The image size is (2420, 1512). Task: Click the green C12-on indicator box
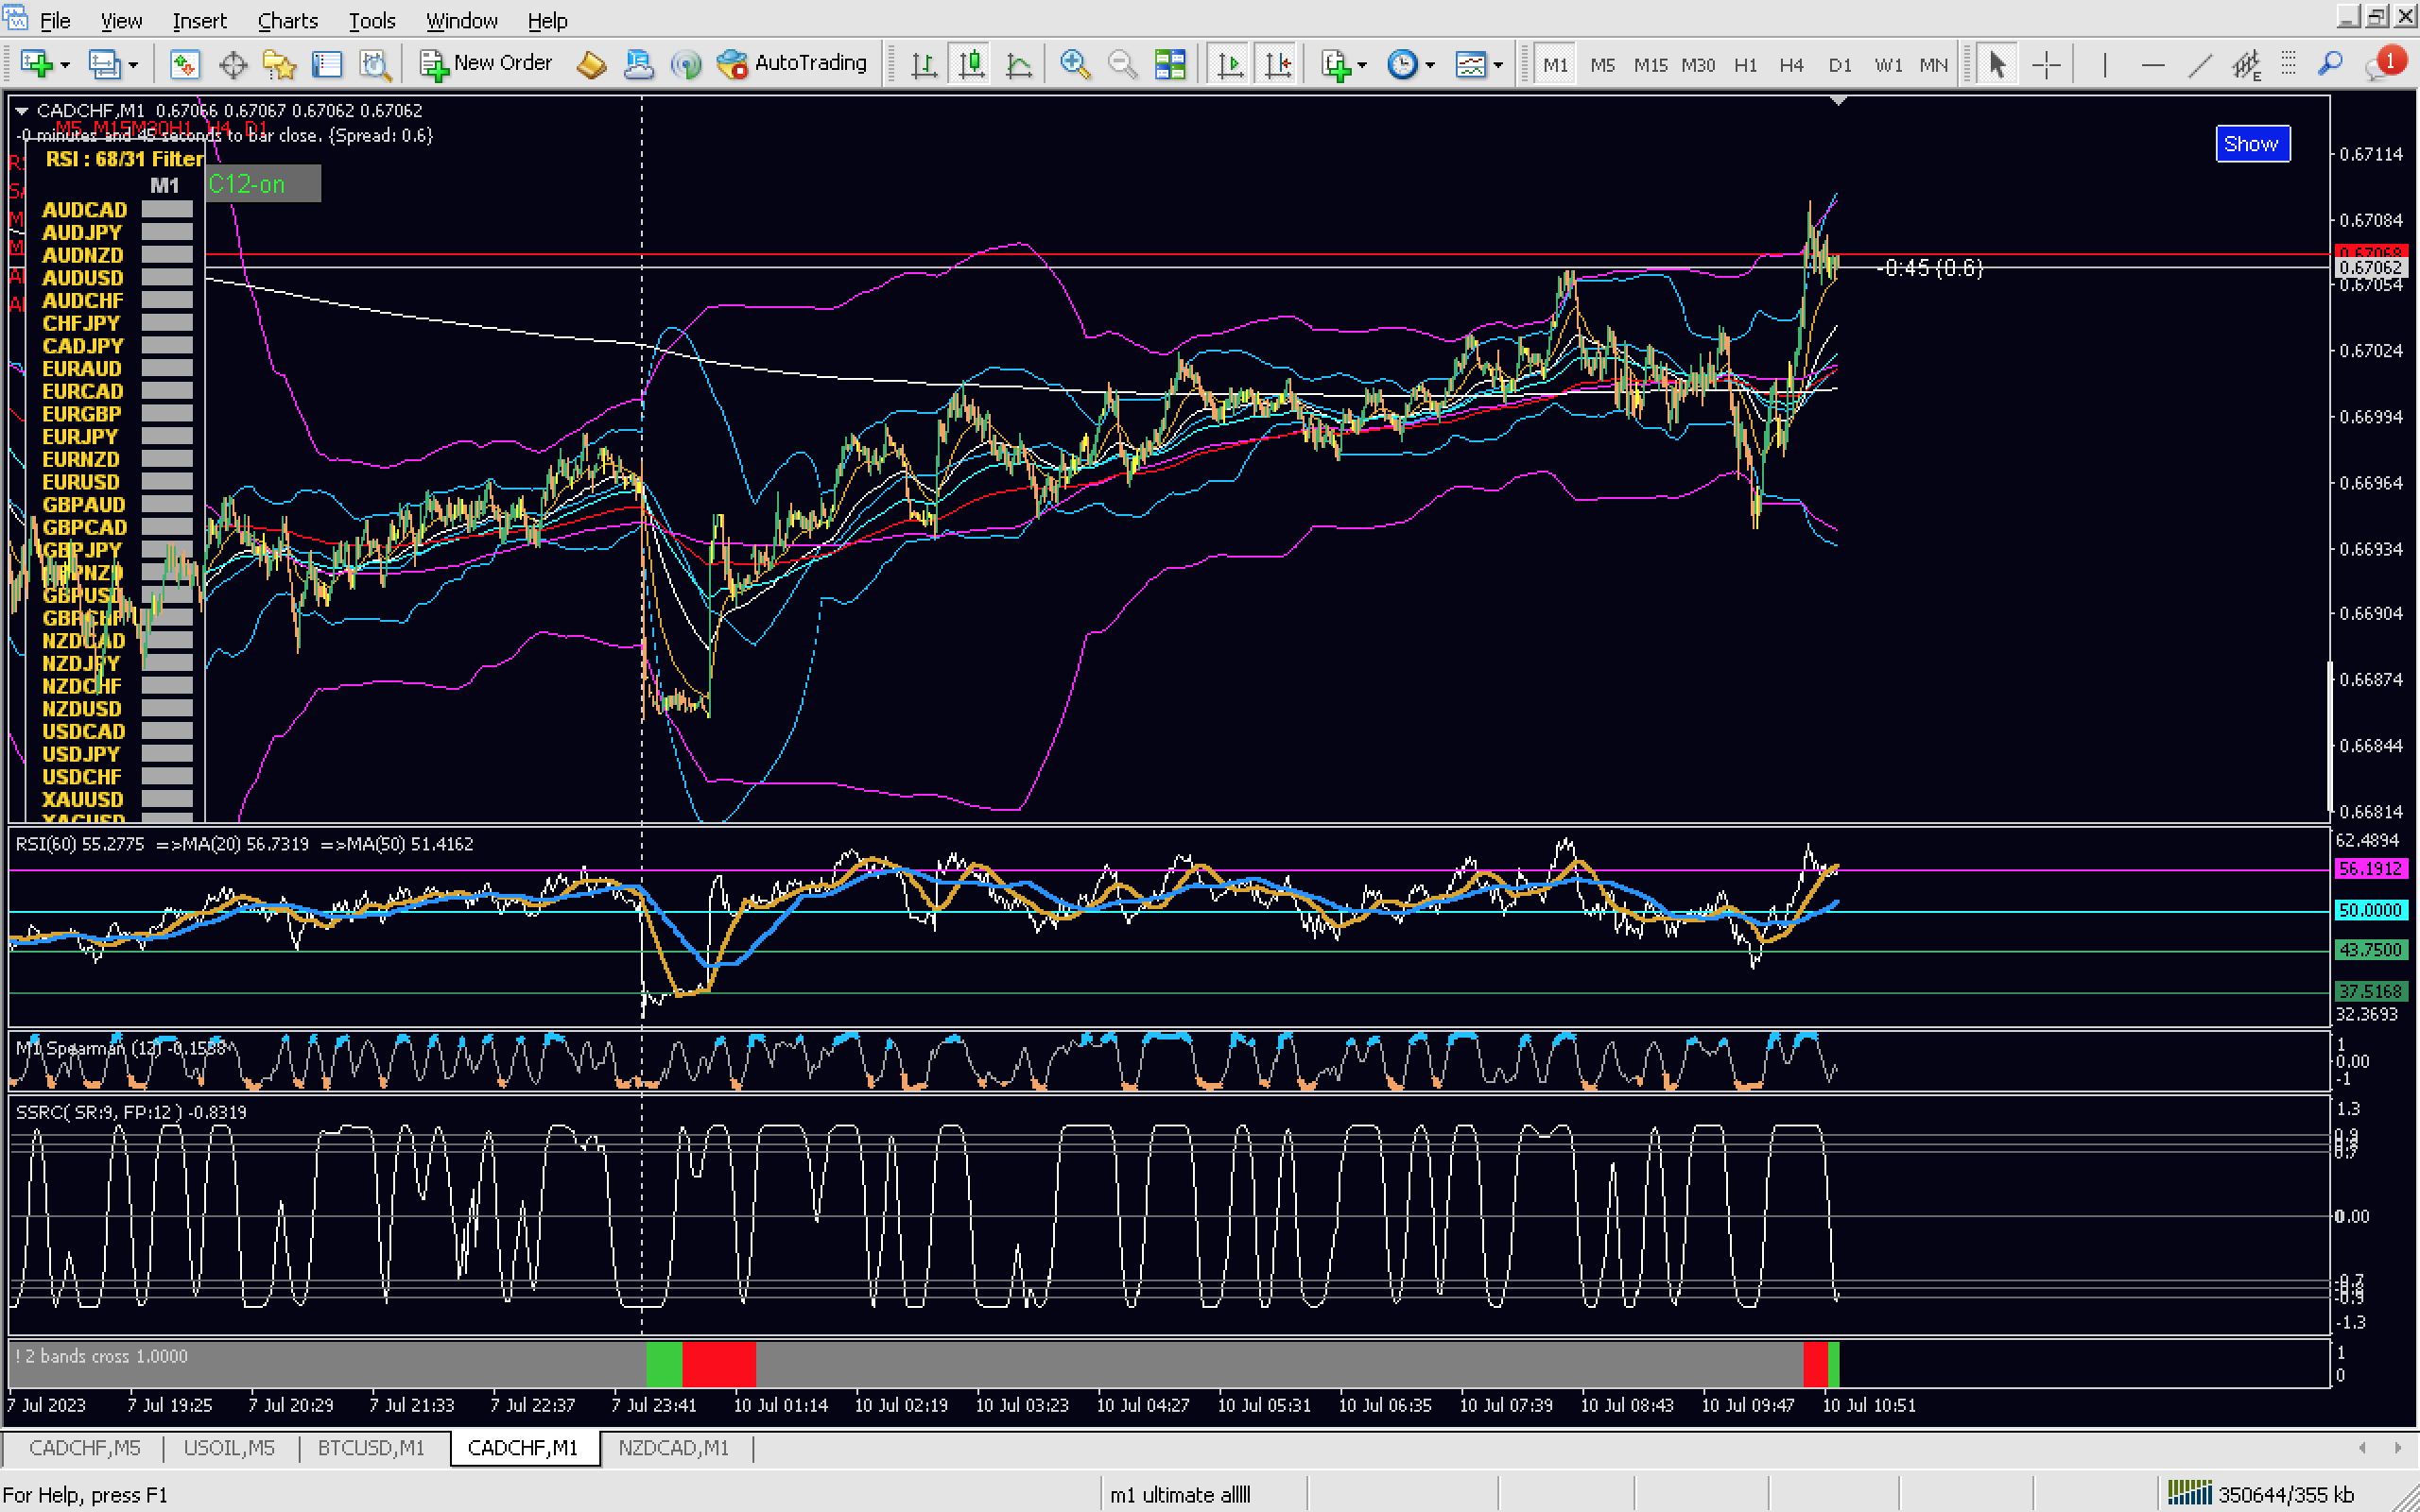tap(262, 184)
